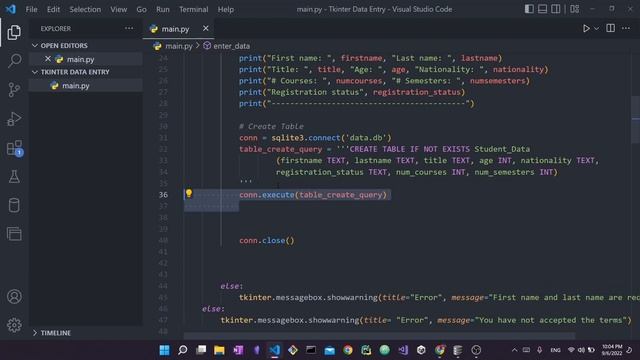Open OBS Studio from the taskbar
640x360 pixels.
coord(476,350)
